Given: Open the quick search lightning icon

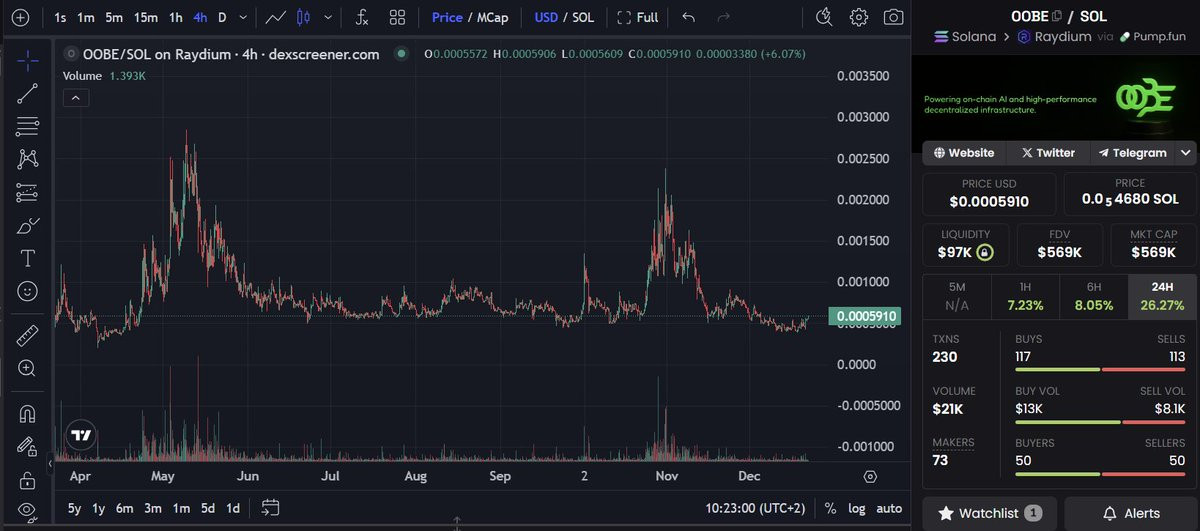Looking at the screenshot, I should (x=824, y=17).
